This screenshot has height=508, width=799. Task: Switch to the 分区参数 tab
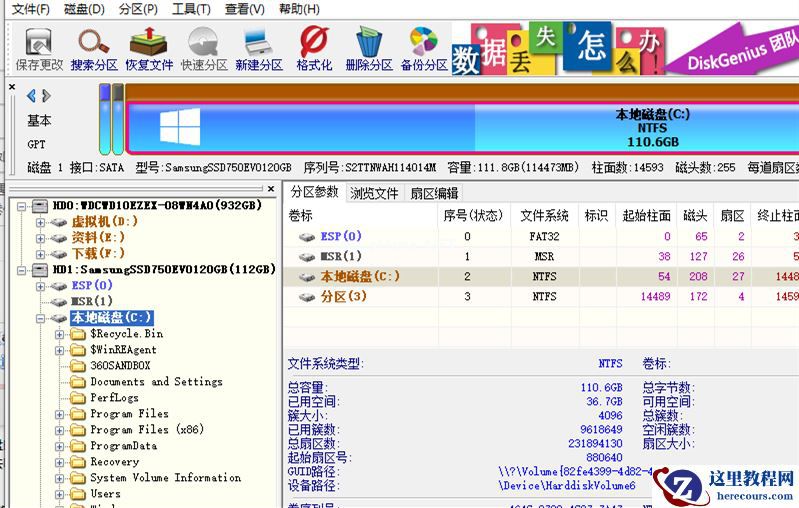314,192
